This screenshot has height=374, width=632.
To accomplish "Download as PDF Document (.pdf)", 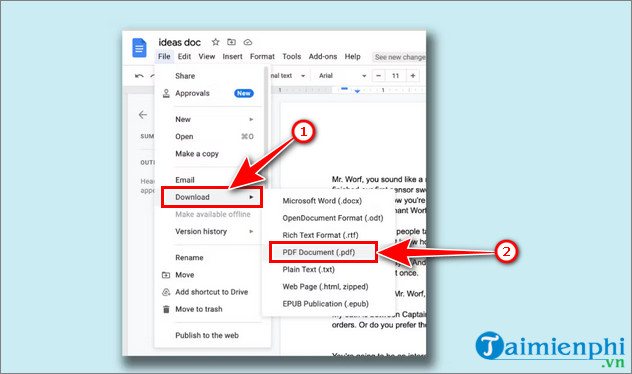I will point(318,253).
